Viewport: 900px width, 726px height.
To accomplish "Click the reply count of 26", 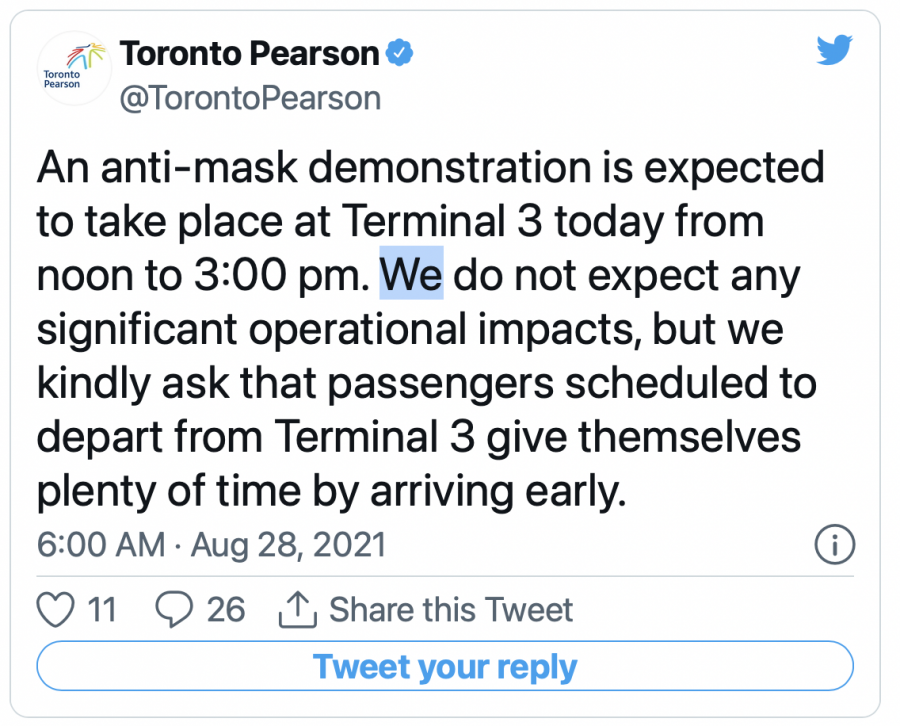I will 226,609.
